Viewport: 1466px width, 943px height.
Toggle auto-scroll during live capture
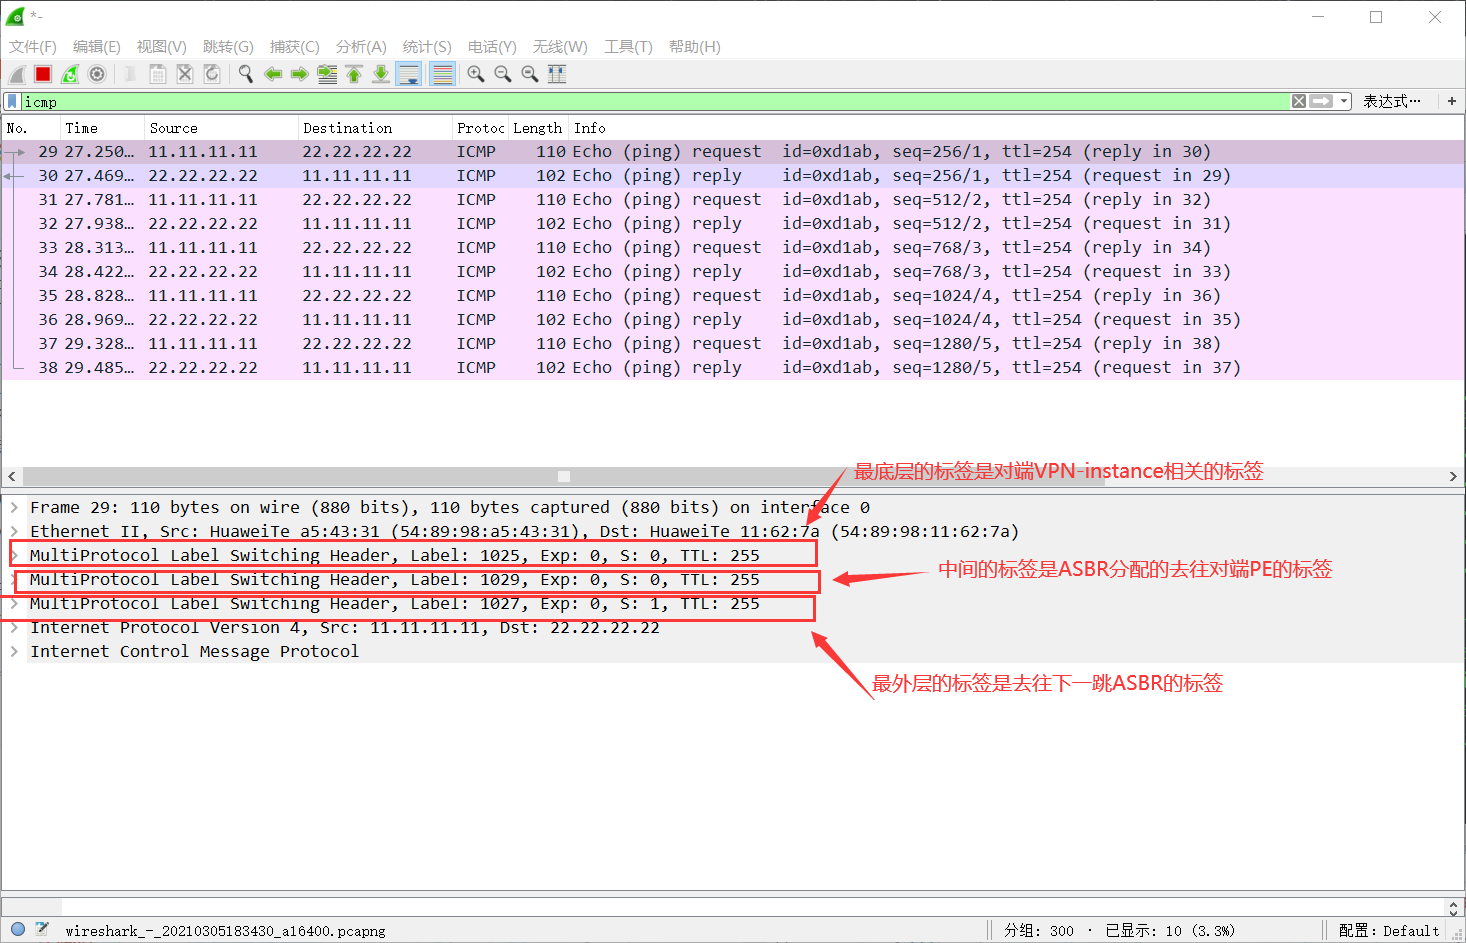click(409, 74)
